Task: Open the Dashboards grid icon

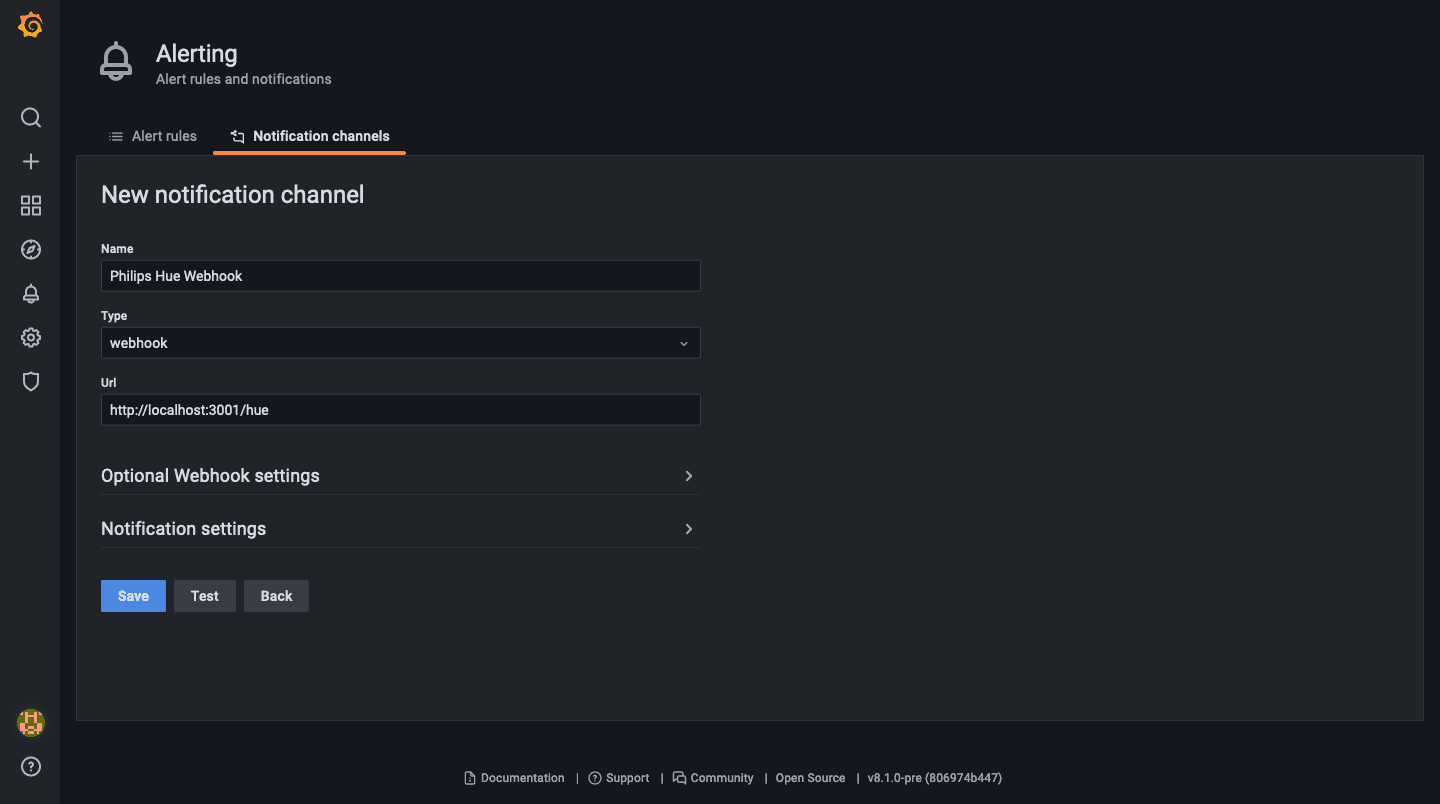Action: tap(30, 206)
